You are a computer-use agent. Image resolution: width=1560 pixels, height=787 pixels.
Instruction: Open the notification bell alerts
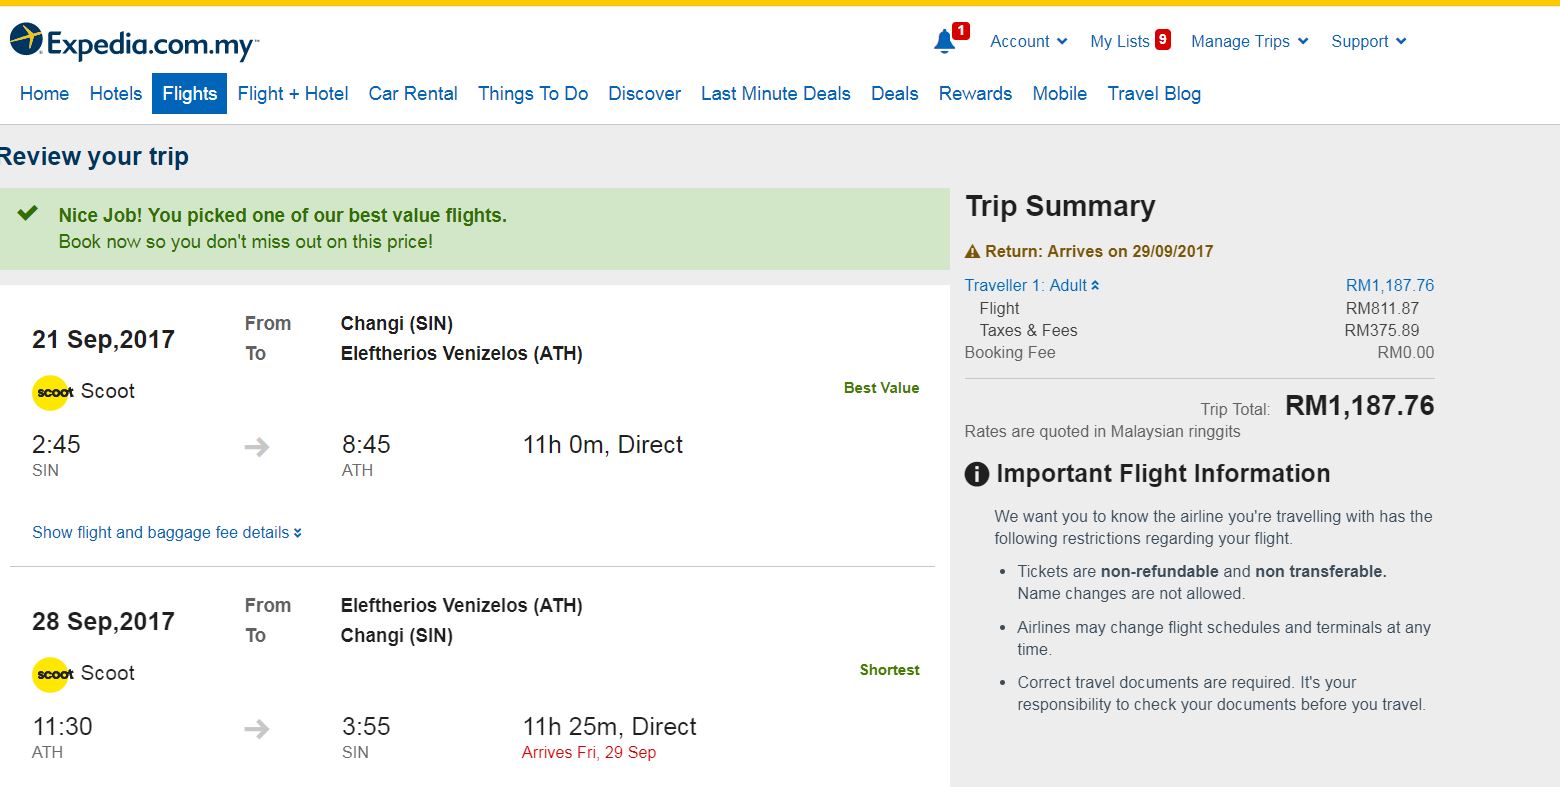coord(945,41)
